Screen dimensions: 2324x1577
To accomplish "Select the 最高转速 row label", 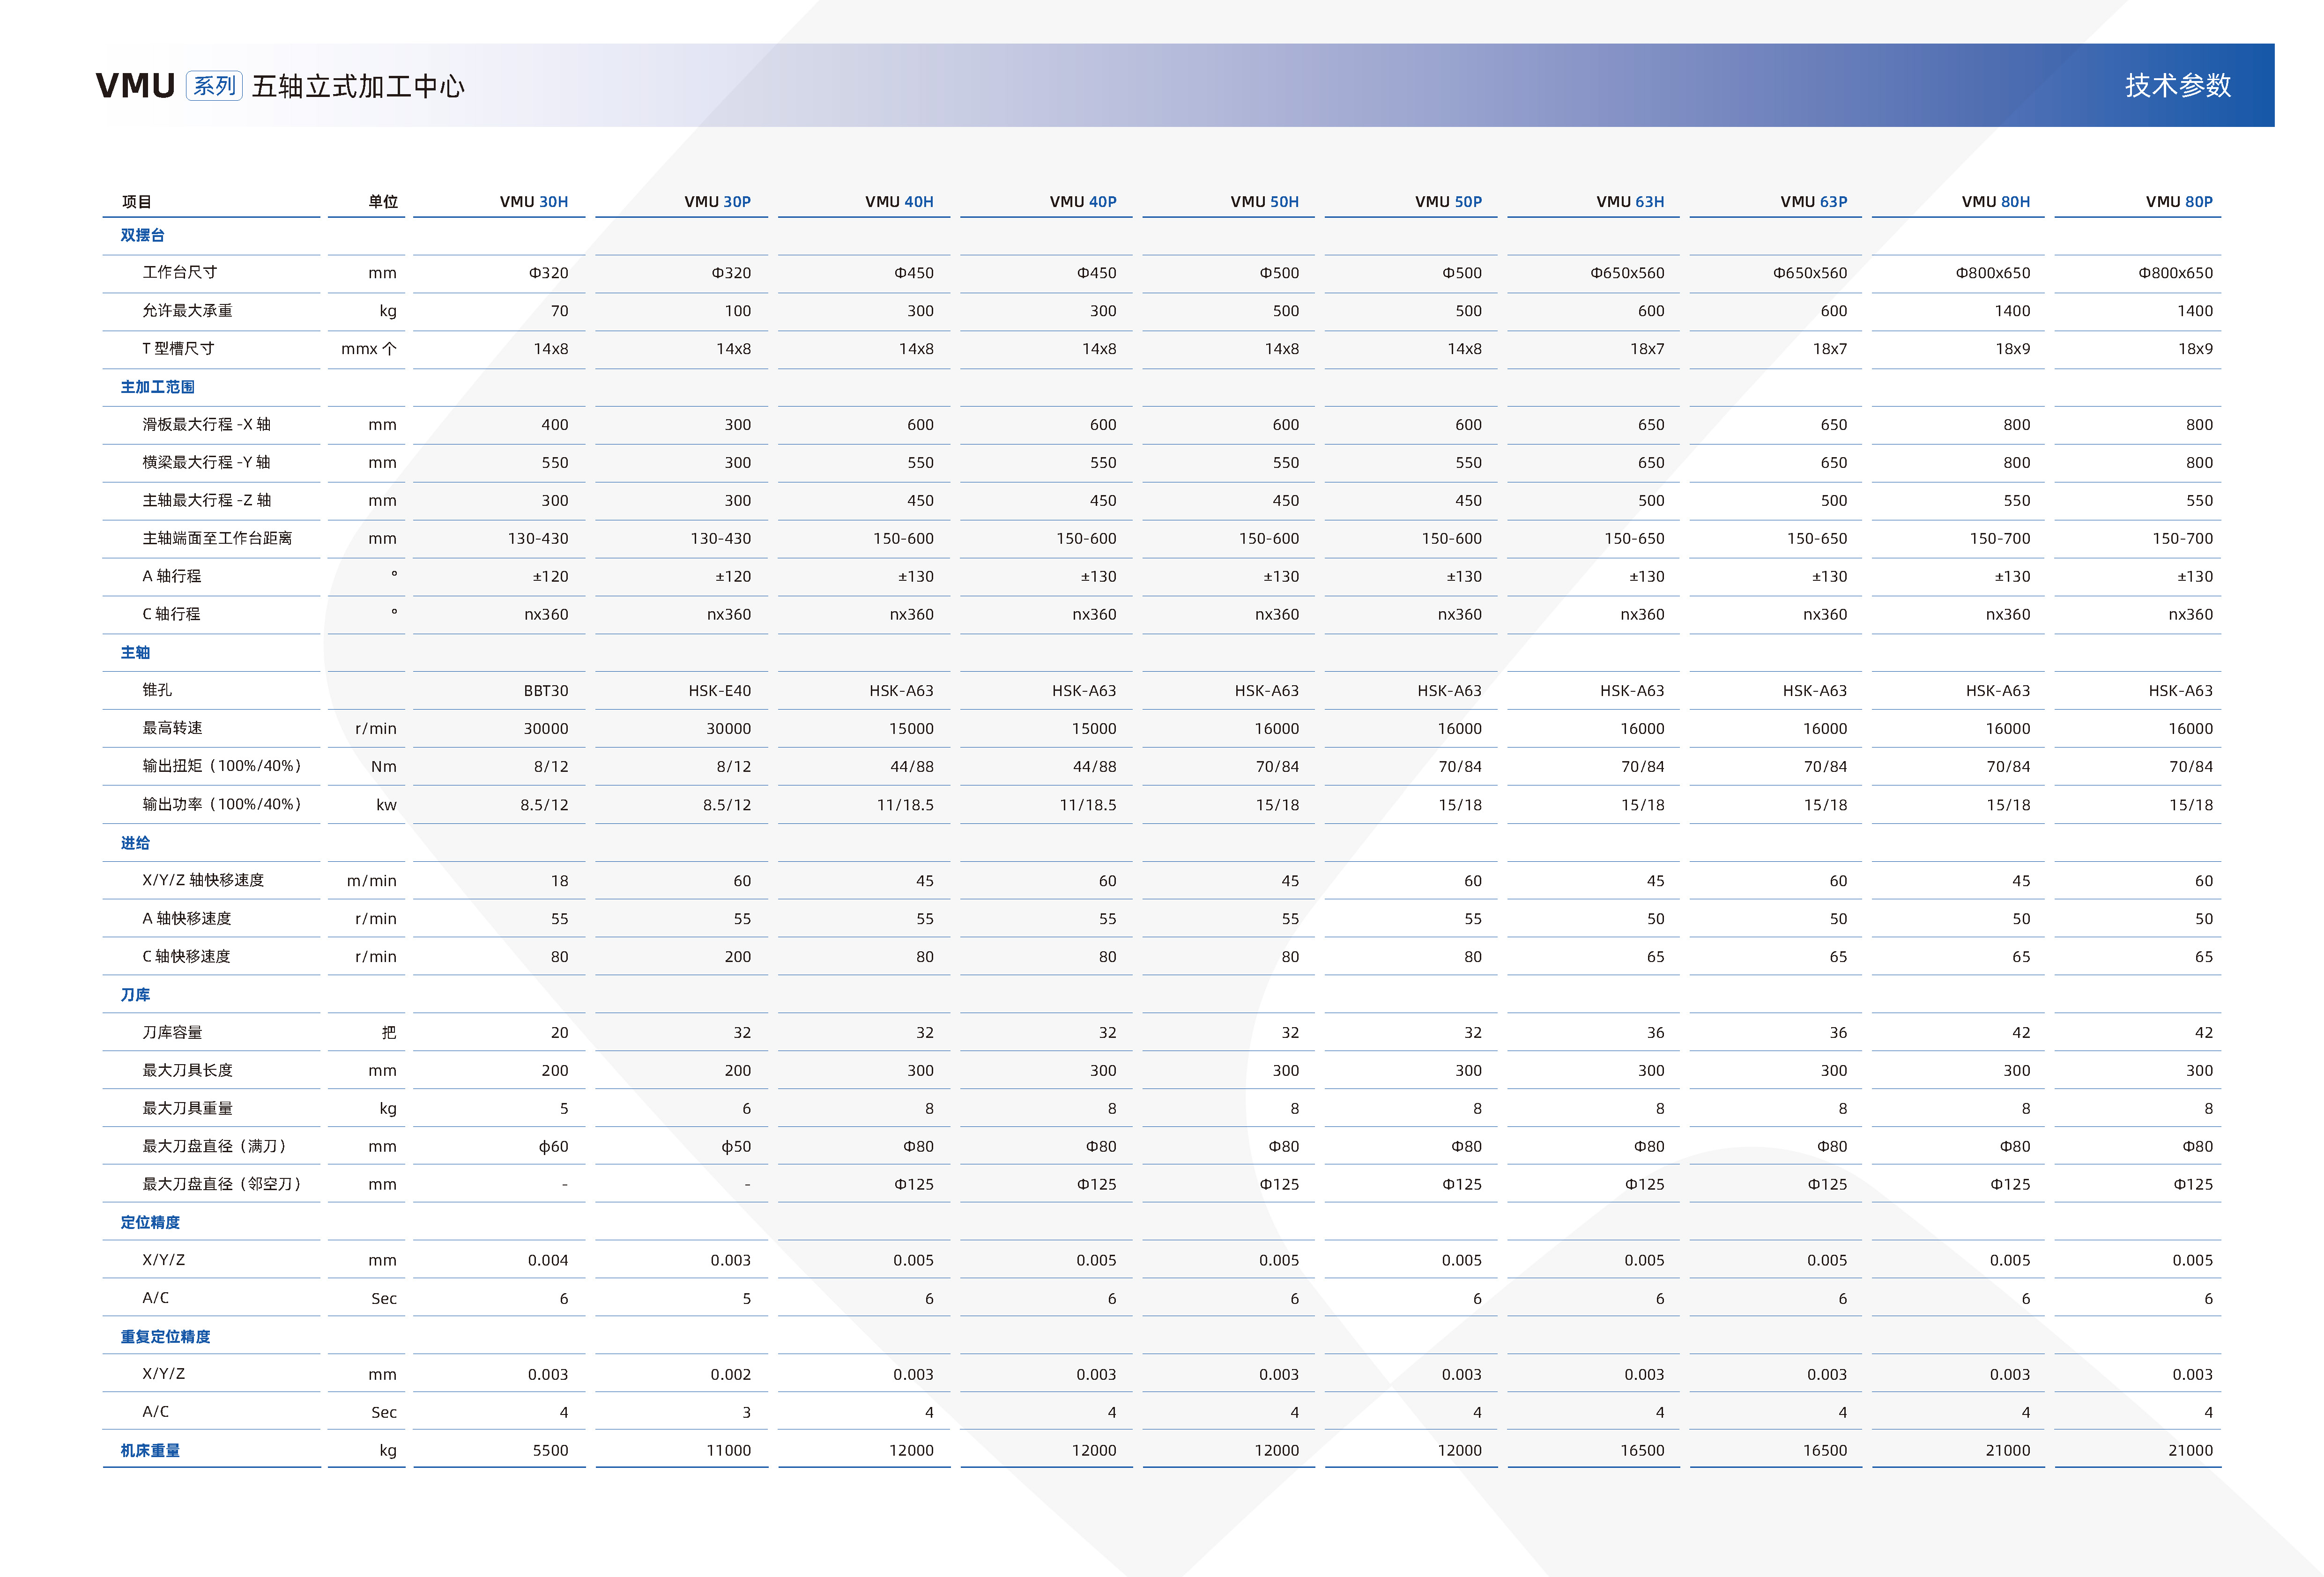I will [172, 728].
